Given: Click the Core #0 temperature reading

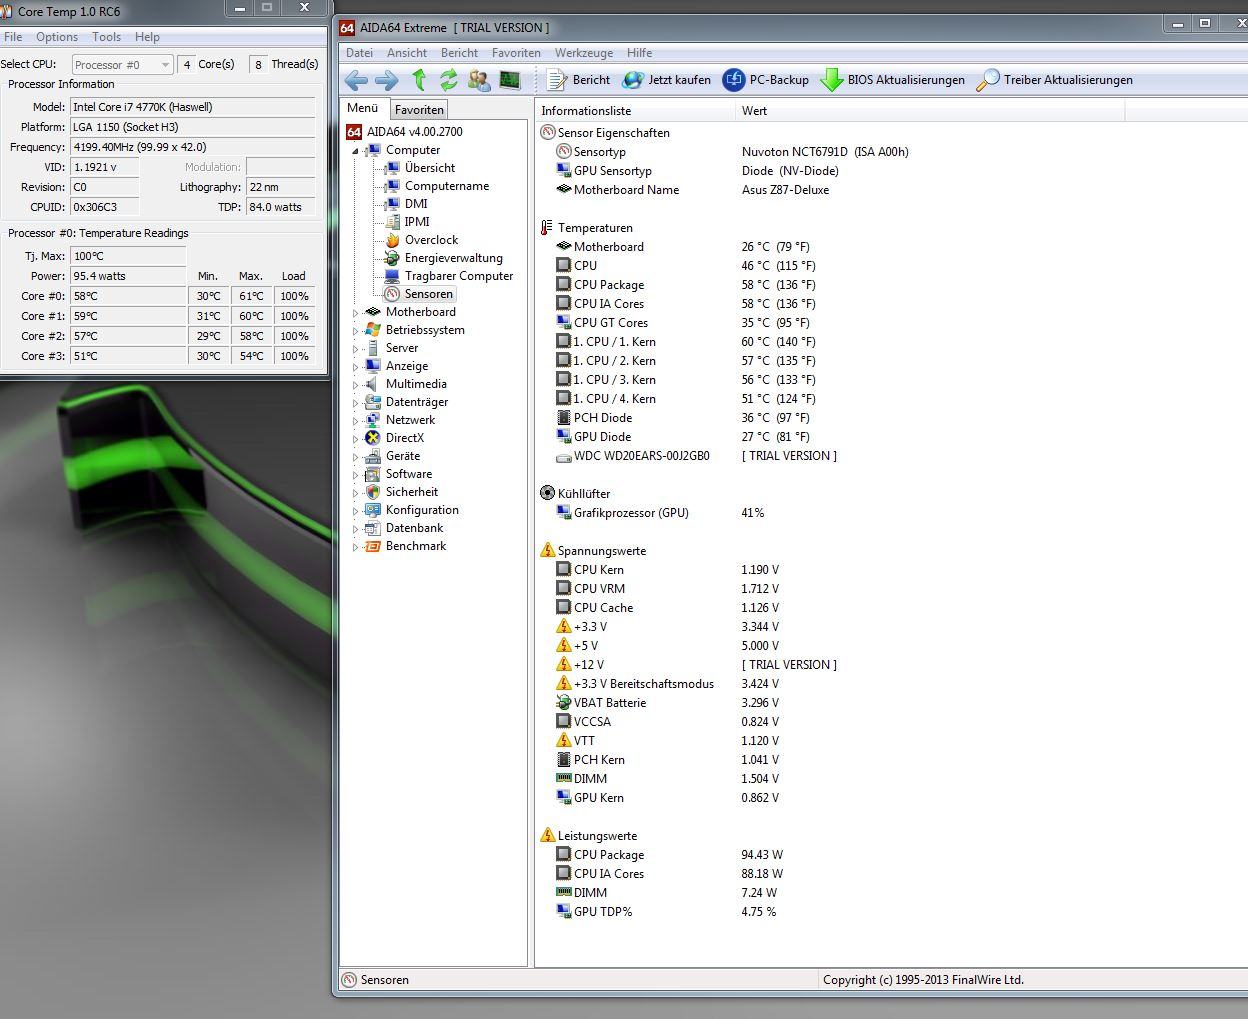Looking at the screenshot, I should [x=128, y=296].
